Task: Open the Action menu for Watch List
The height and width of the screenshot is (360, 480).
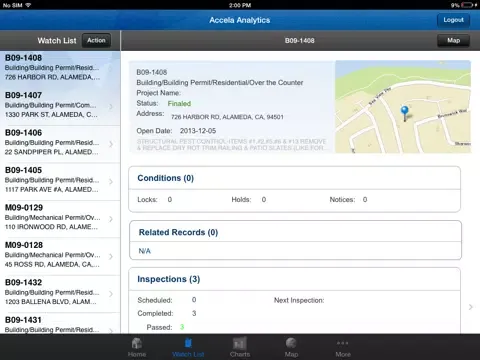Action: coord(96,40)
